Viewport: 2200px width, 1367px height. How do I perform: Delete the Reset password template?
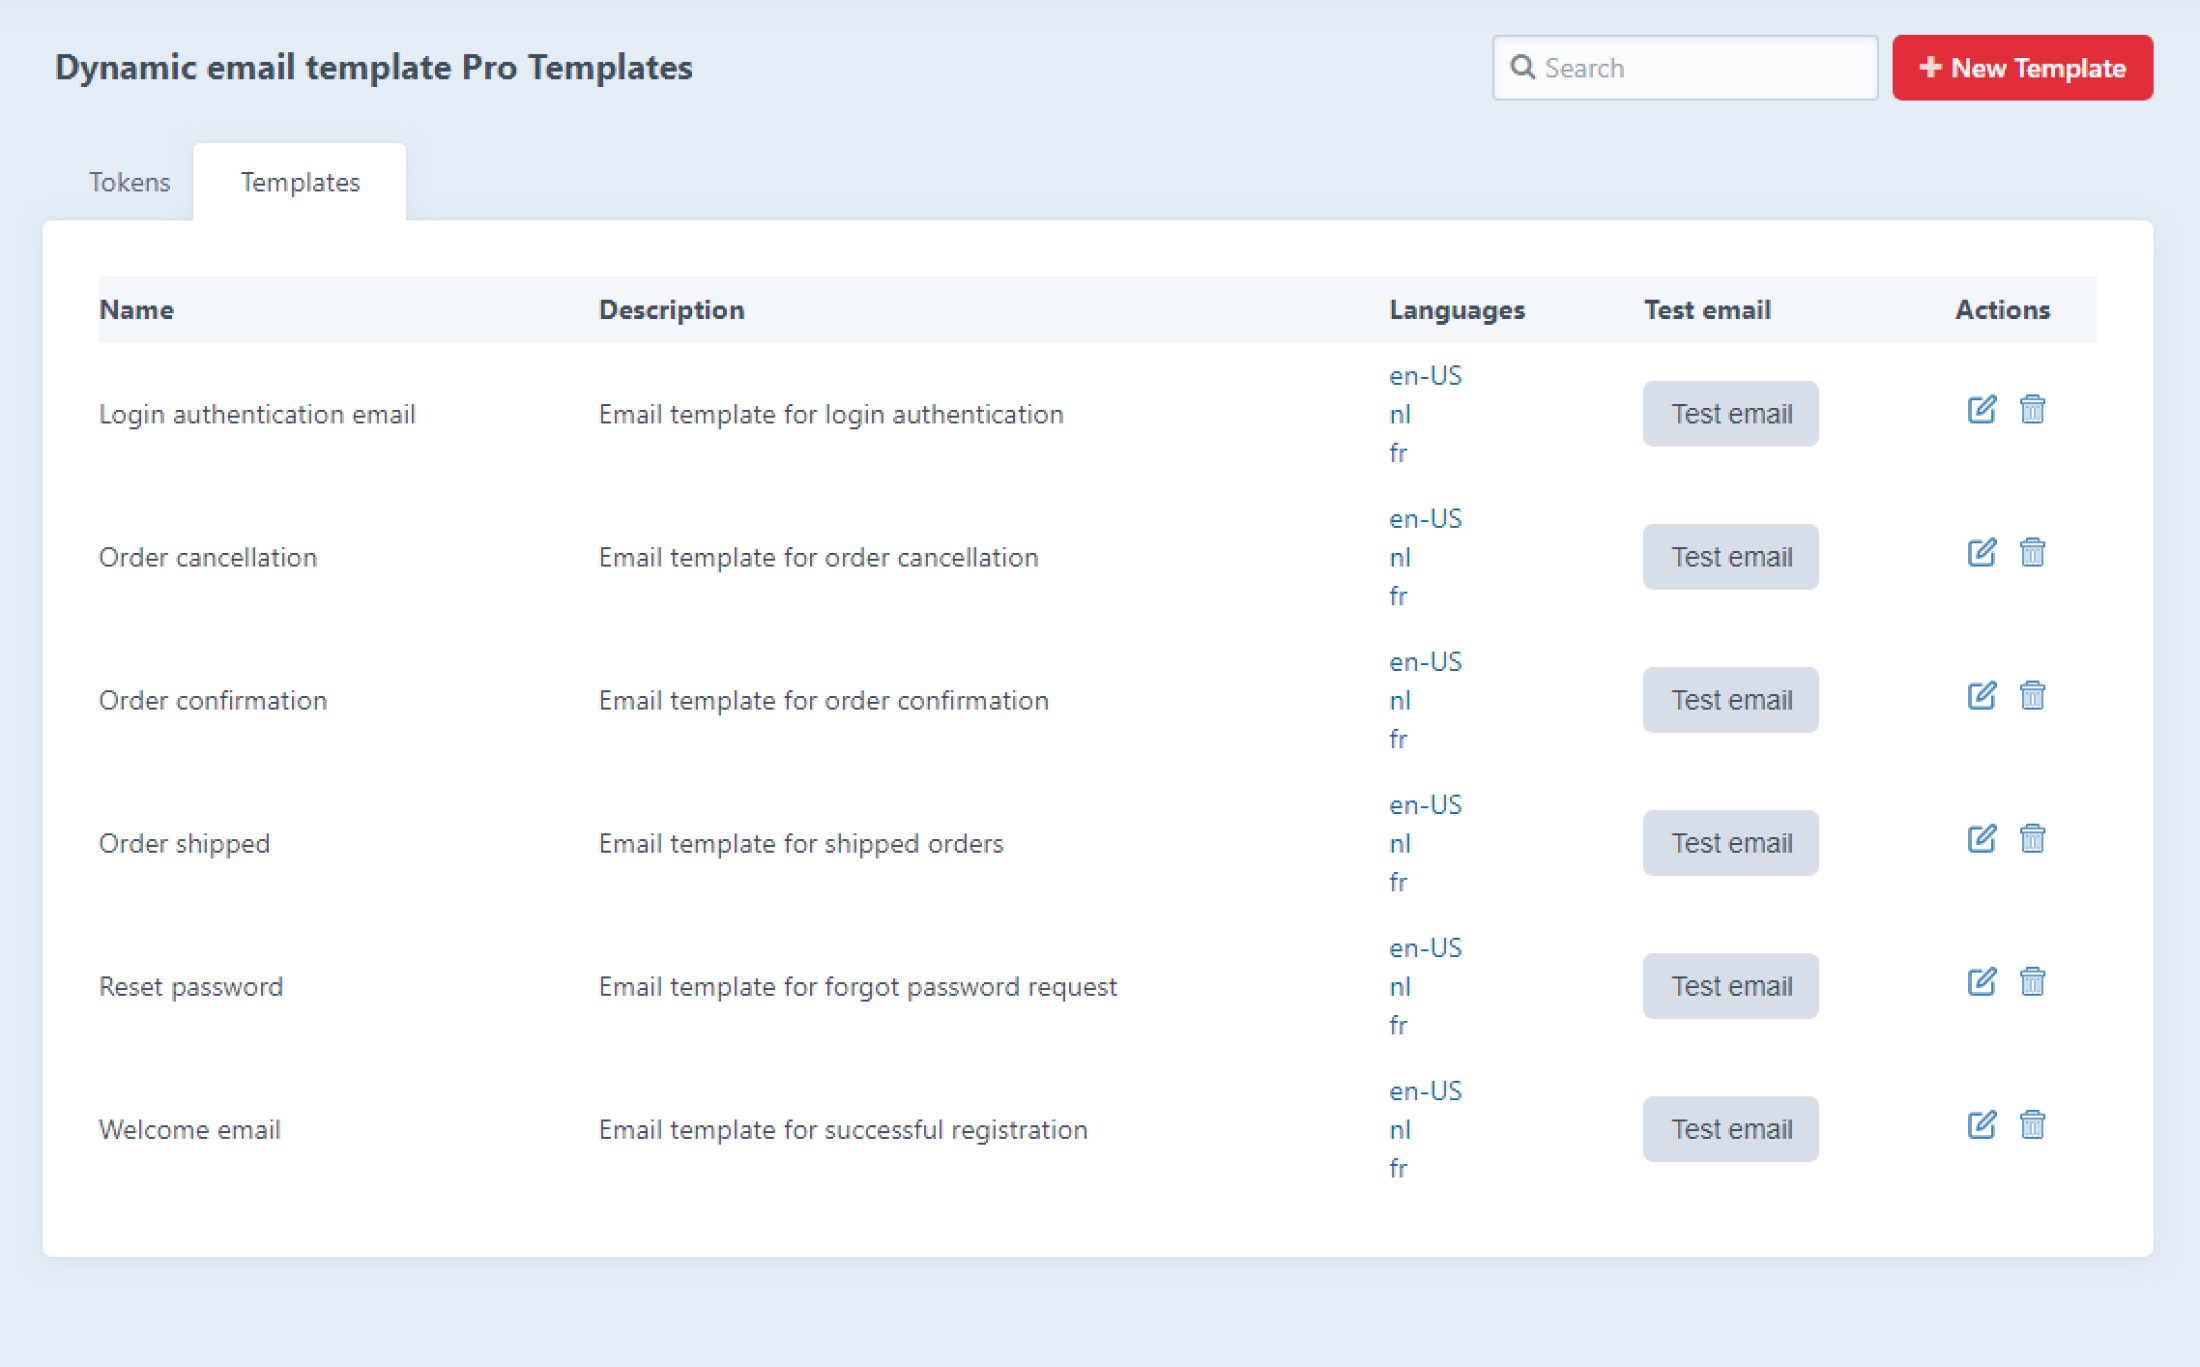[2032, 982]
